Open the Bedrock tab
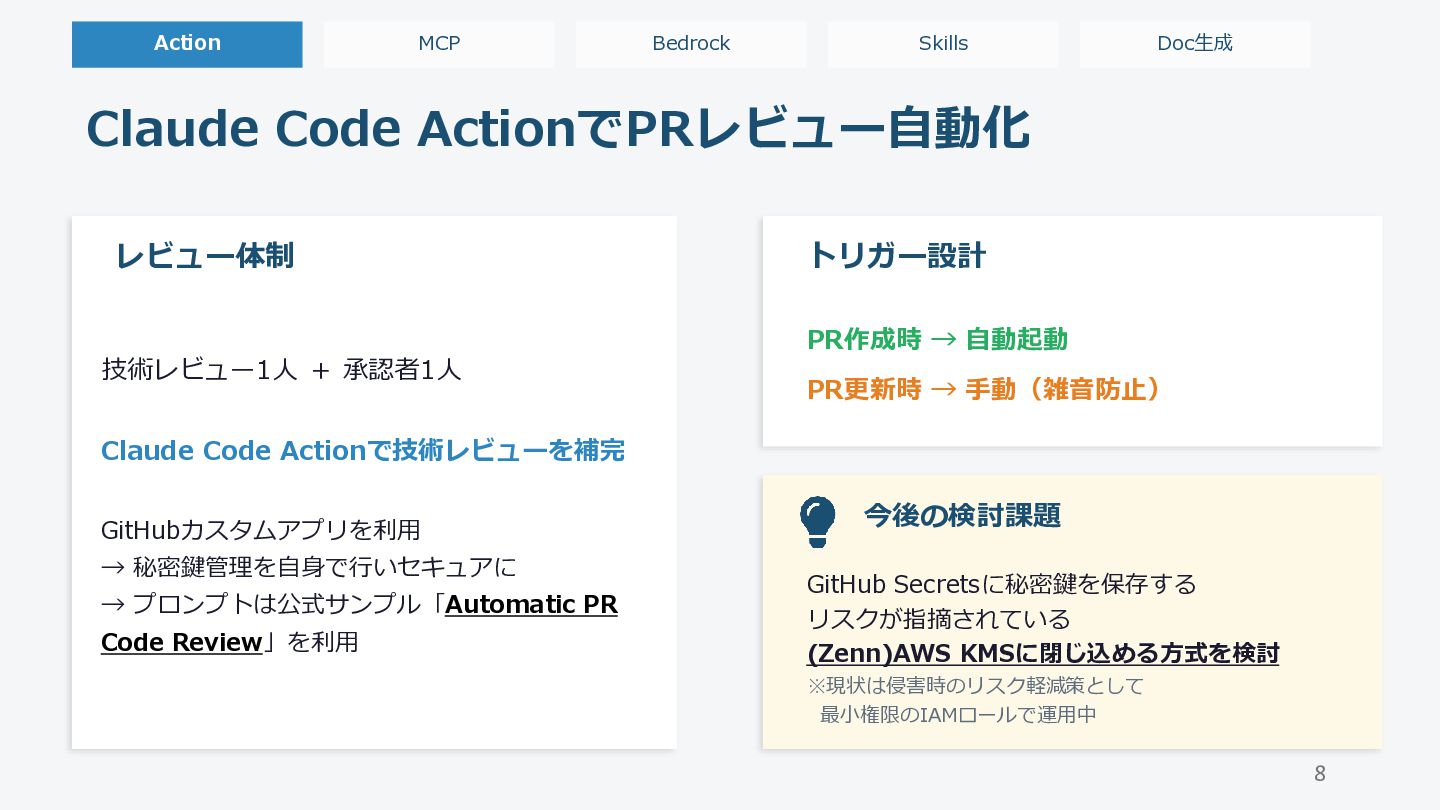 coord(691,44)
